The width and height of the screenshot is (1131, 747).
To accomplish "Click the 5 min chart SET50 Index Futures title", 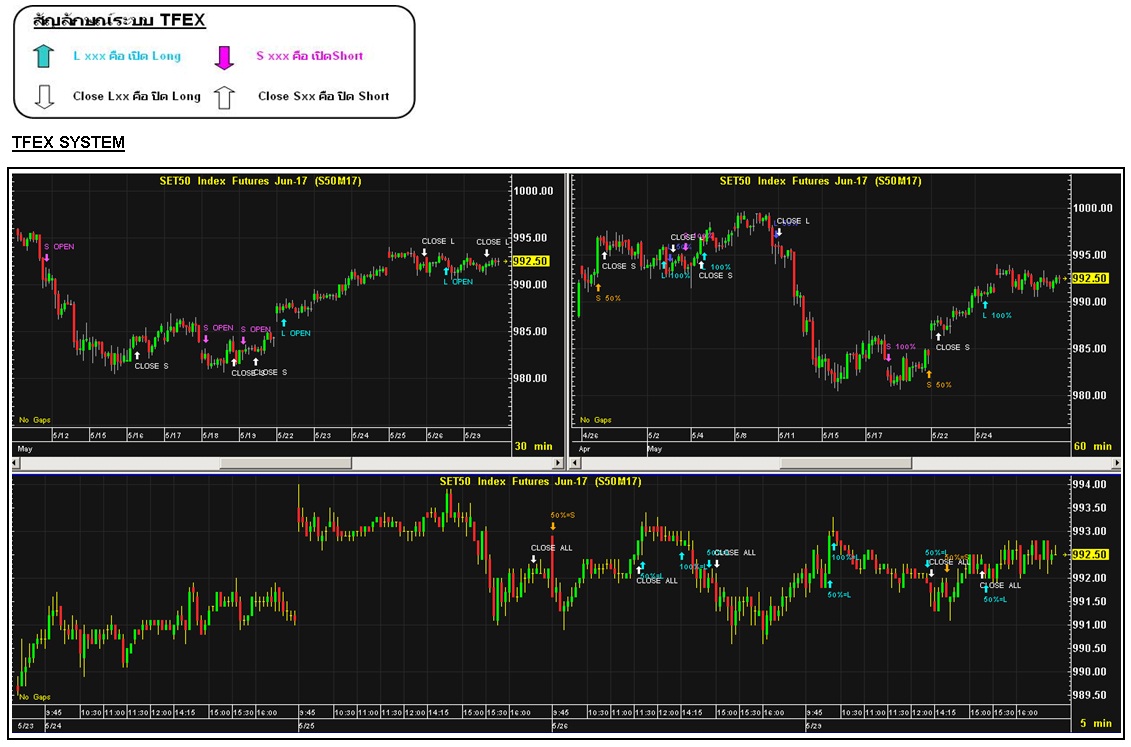I will click(x=540, y=481).
